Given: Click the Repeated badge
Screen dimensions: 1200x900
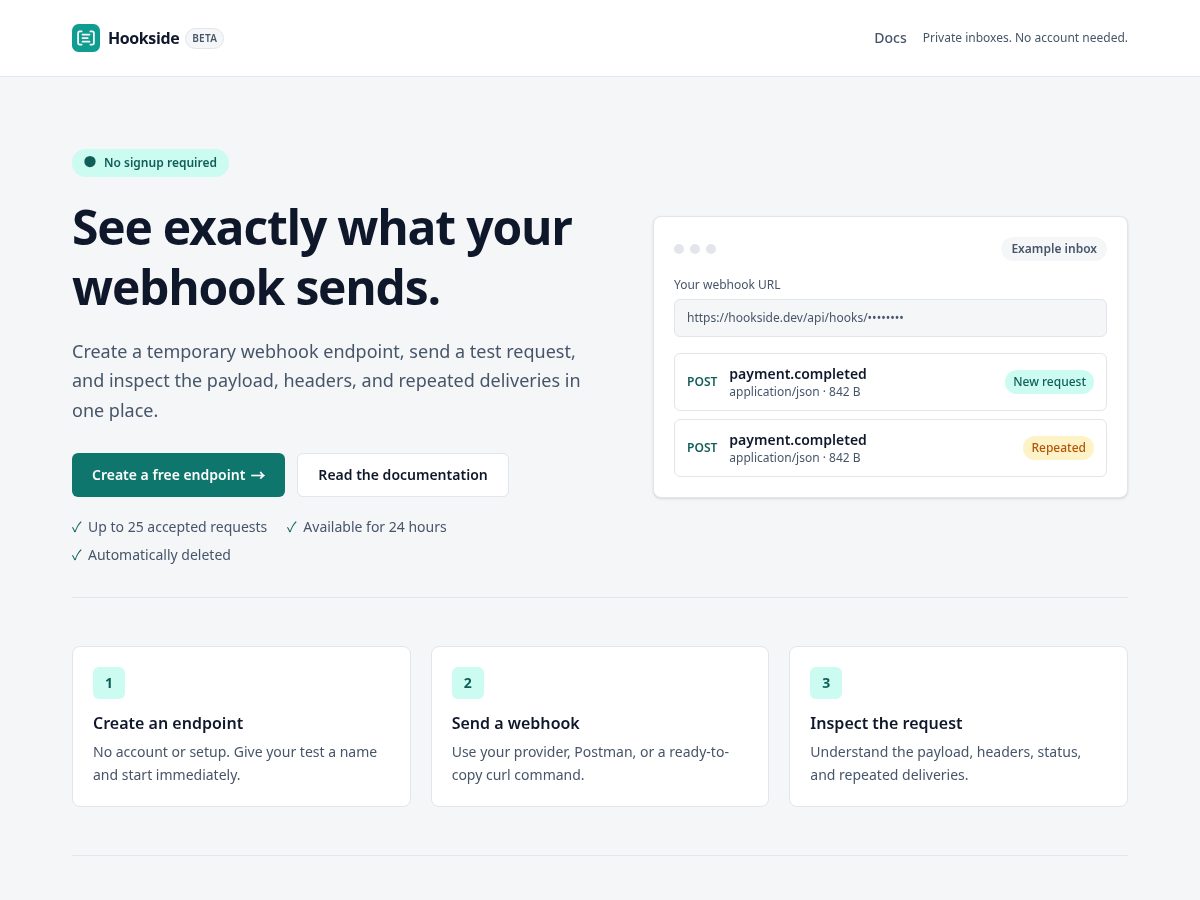Looking at the screenshot, I should pos(1058,448).
